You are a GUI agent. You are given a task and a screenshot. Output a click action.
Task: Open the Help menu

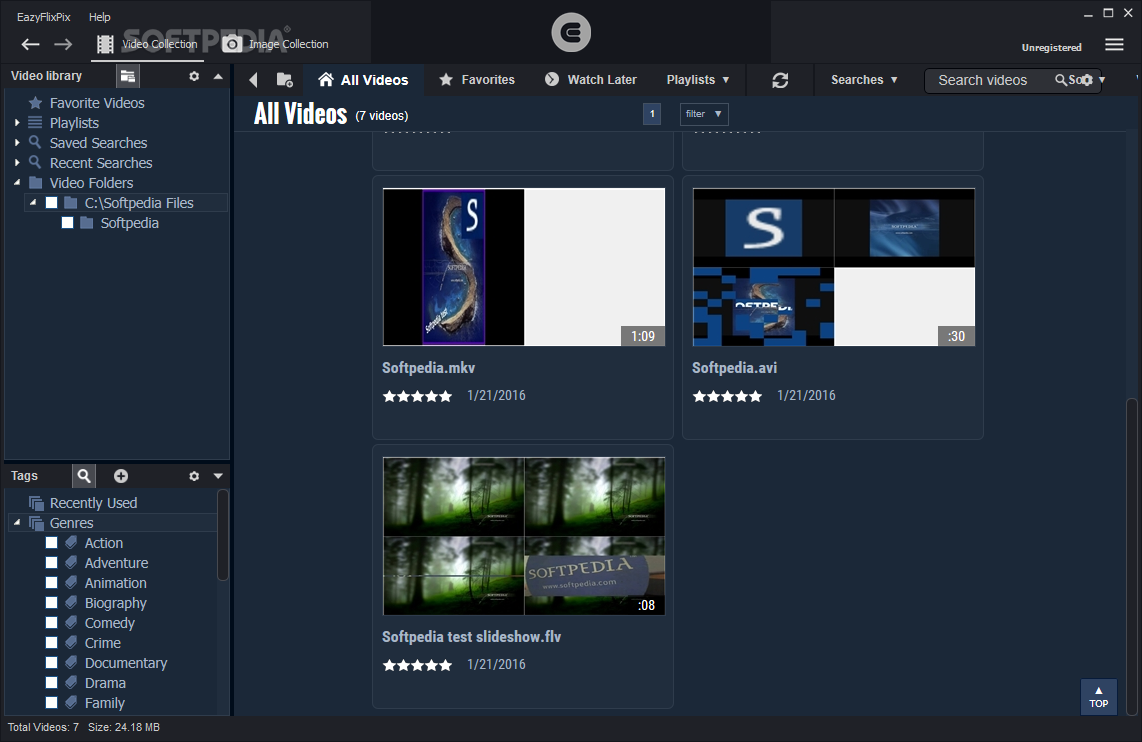pos(100,17)
